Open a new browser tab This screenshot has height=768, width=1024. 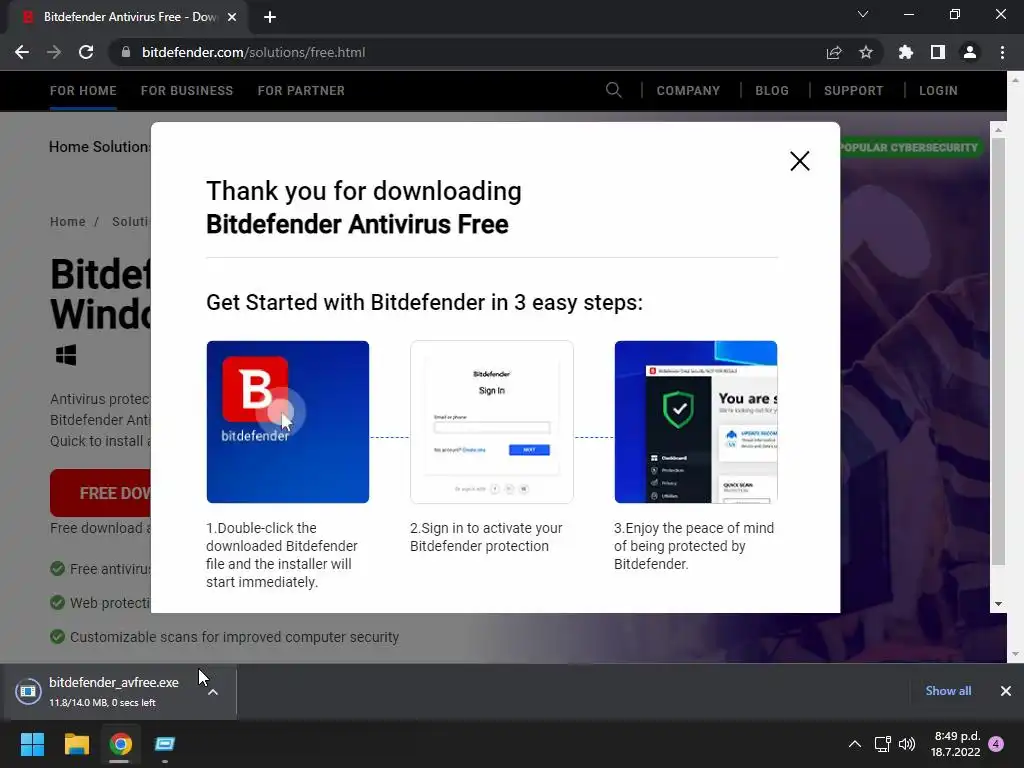(x=270, y=17)
